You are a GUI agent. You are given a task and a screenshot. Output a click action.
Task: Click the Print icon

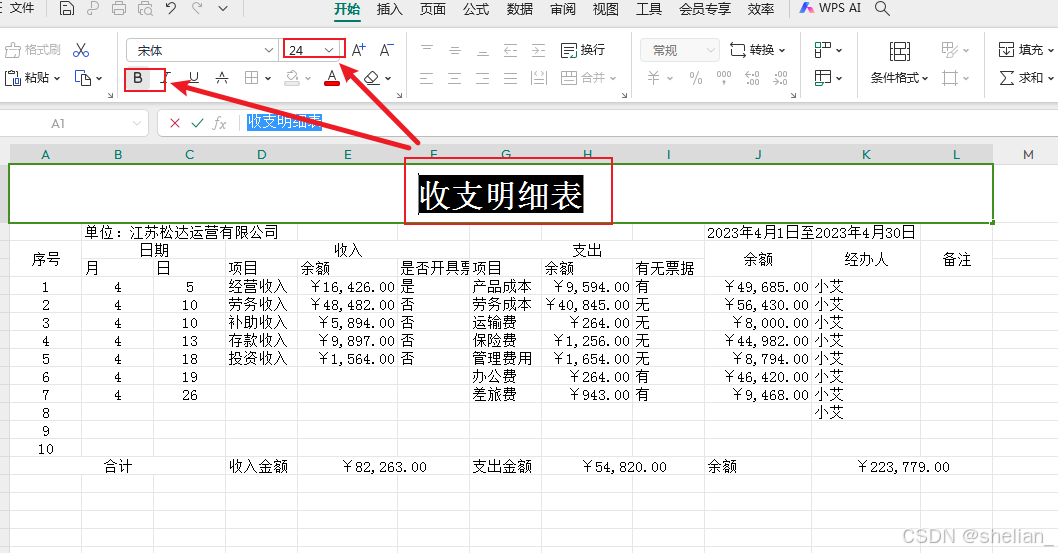point(119,9)
